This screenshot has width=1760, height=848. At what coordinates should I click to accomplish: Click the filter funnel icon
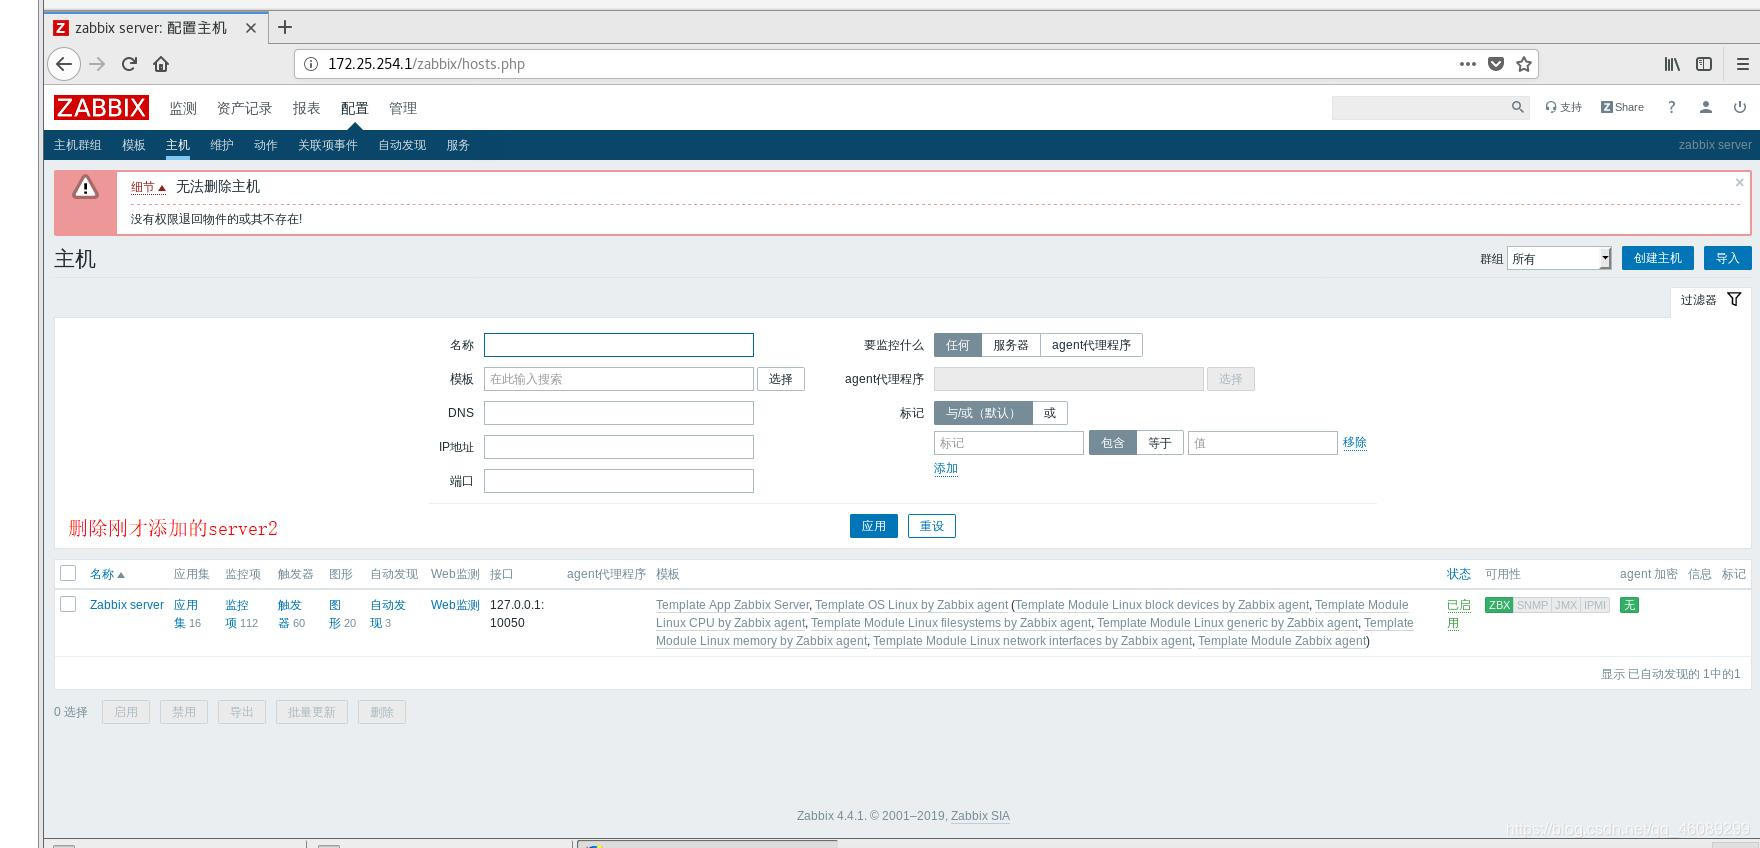tap(1734, 299)
